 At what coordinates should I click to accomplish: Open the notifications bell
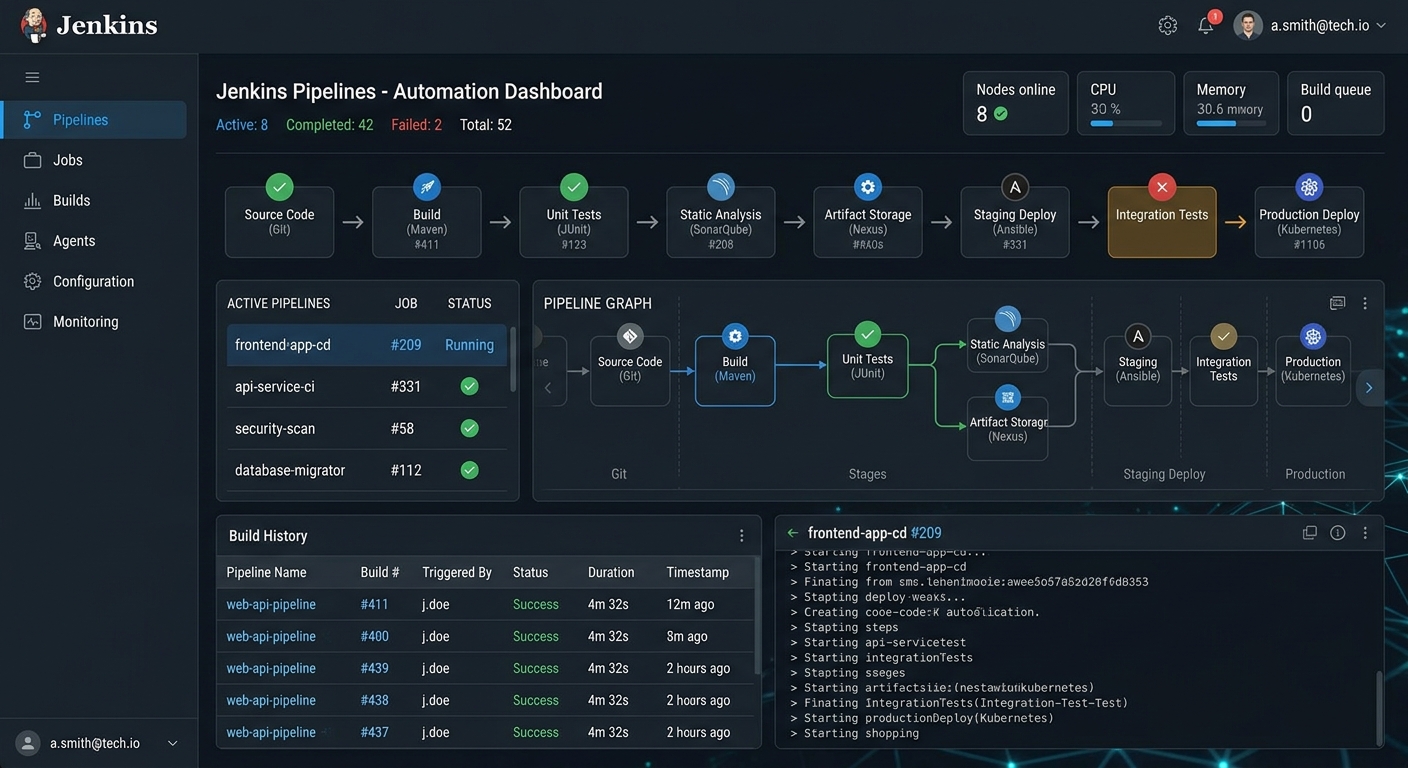[1206, 26]
